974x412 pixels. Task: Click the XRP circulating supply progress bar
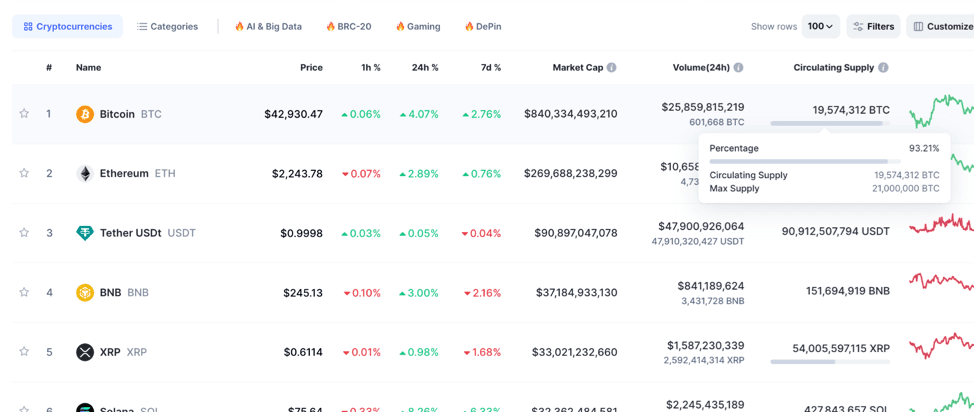(x=829, y=362)
